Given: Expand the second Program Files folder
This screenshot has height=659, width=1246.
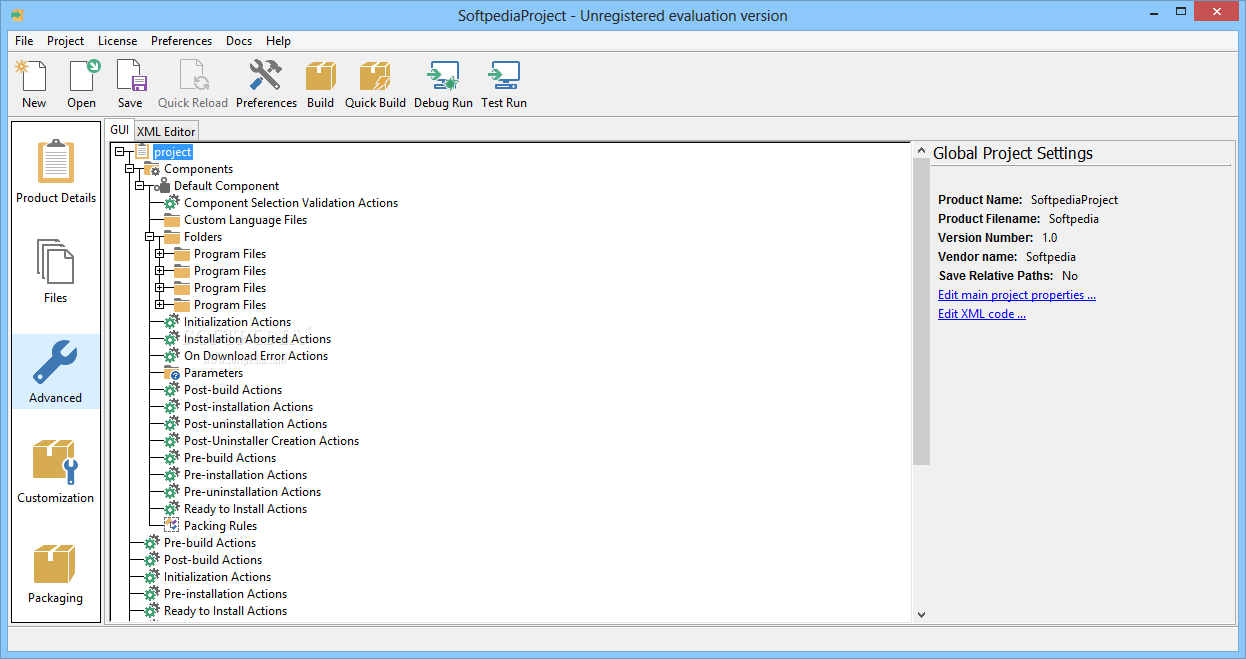Looking at the screenshot, I should click(160, 271).
